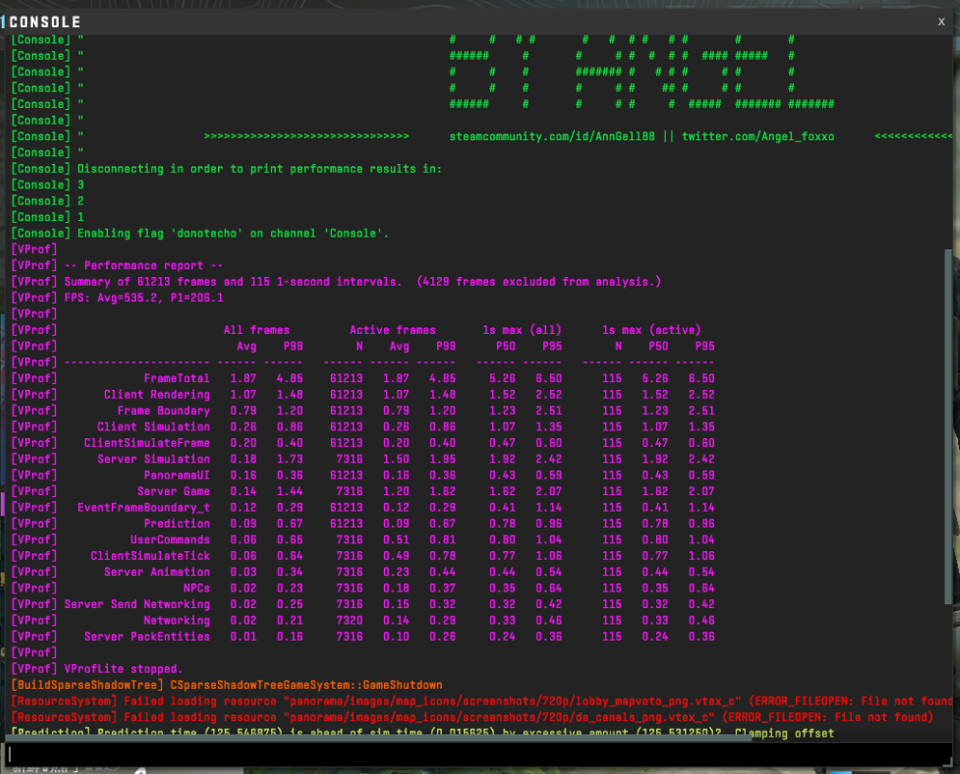Click the '1s max (all)' column header

522,330
